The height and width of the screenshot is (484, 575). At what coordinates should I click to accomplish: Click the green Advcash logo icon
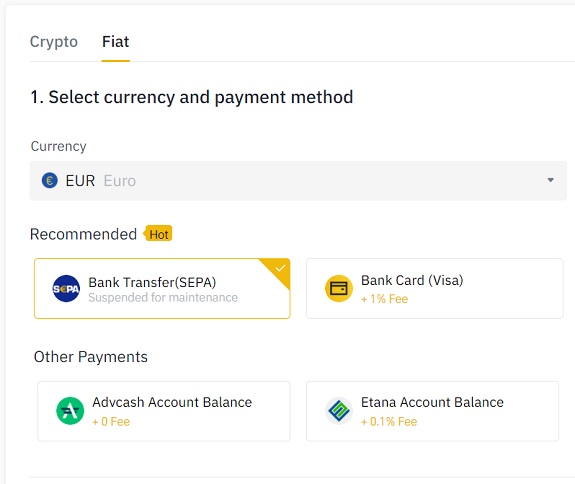(70, 411)
